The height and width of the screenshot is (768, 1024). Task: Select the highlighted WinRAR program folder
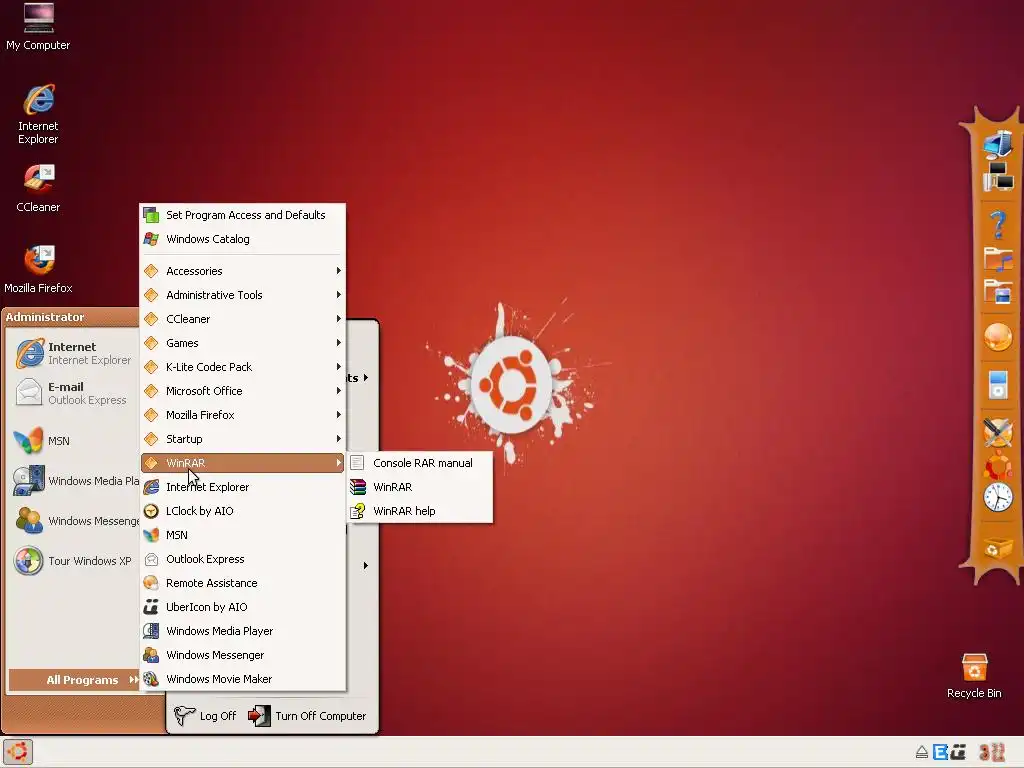(243, 463)
